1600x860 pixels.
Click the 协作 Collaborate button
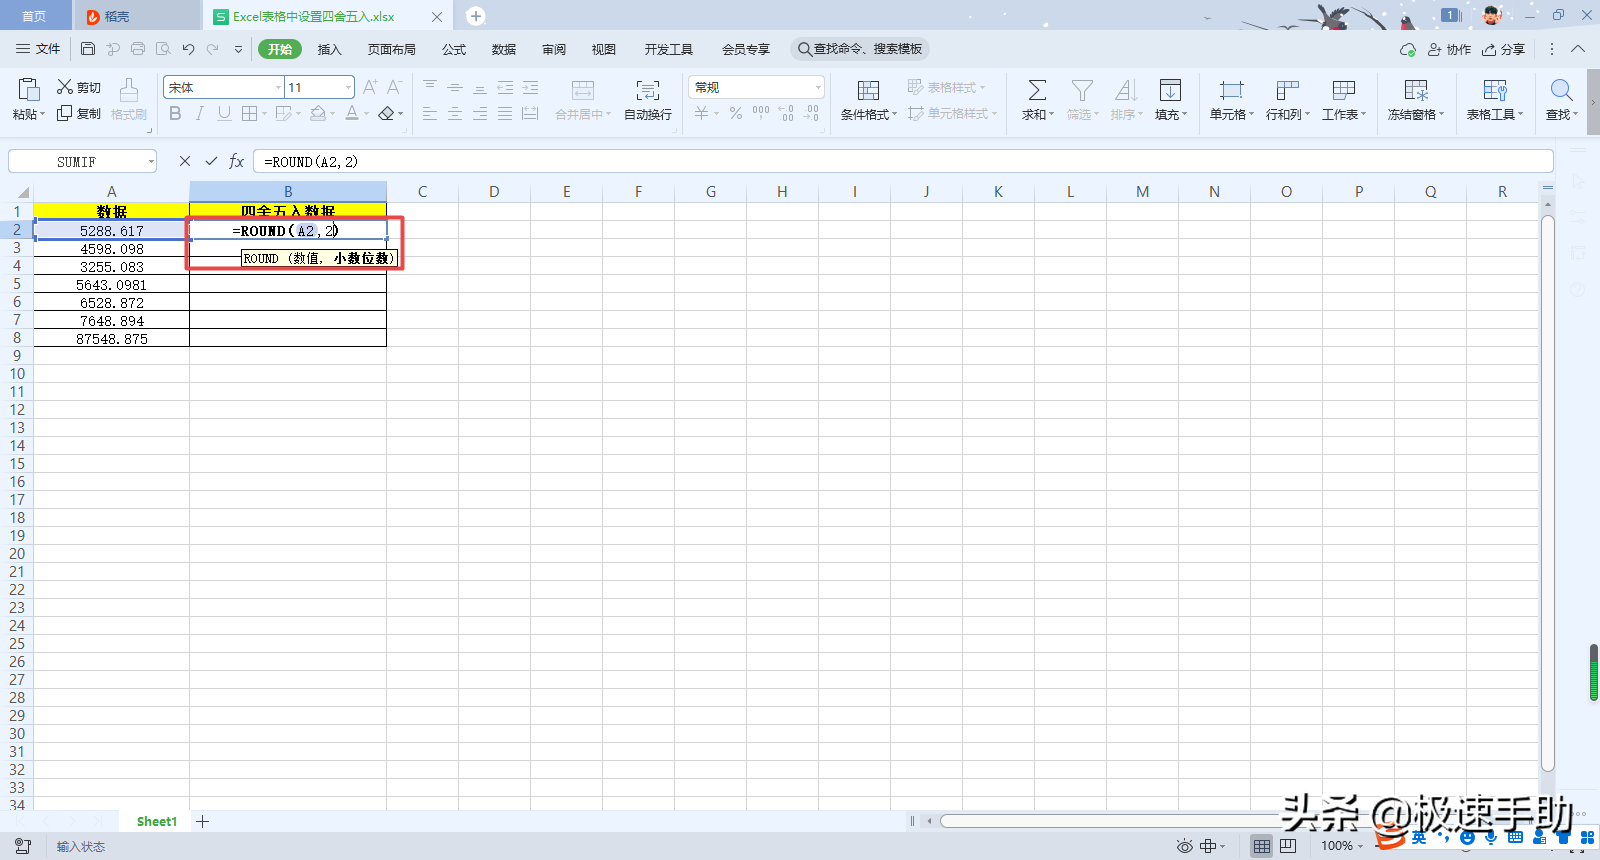(x=1449, y=49)
